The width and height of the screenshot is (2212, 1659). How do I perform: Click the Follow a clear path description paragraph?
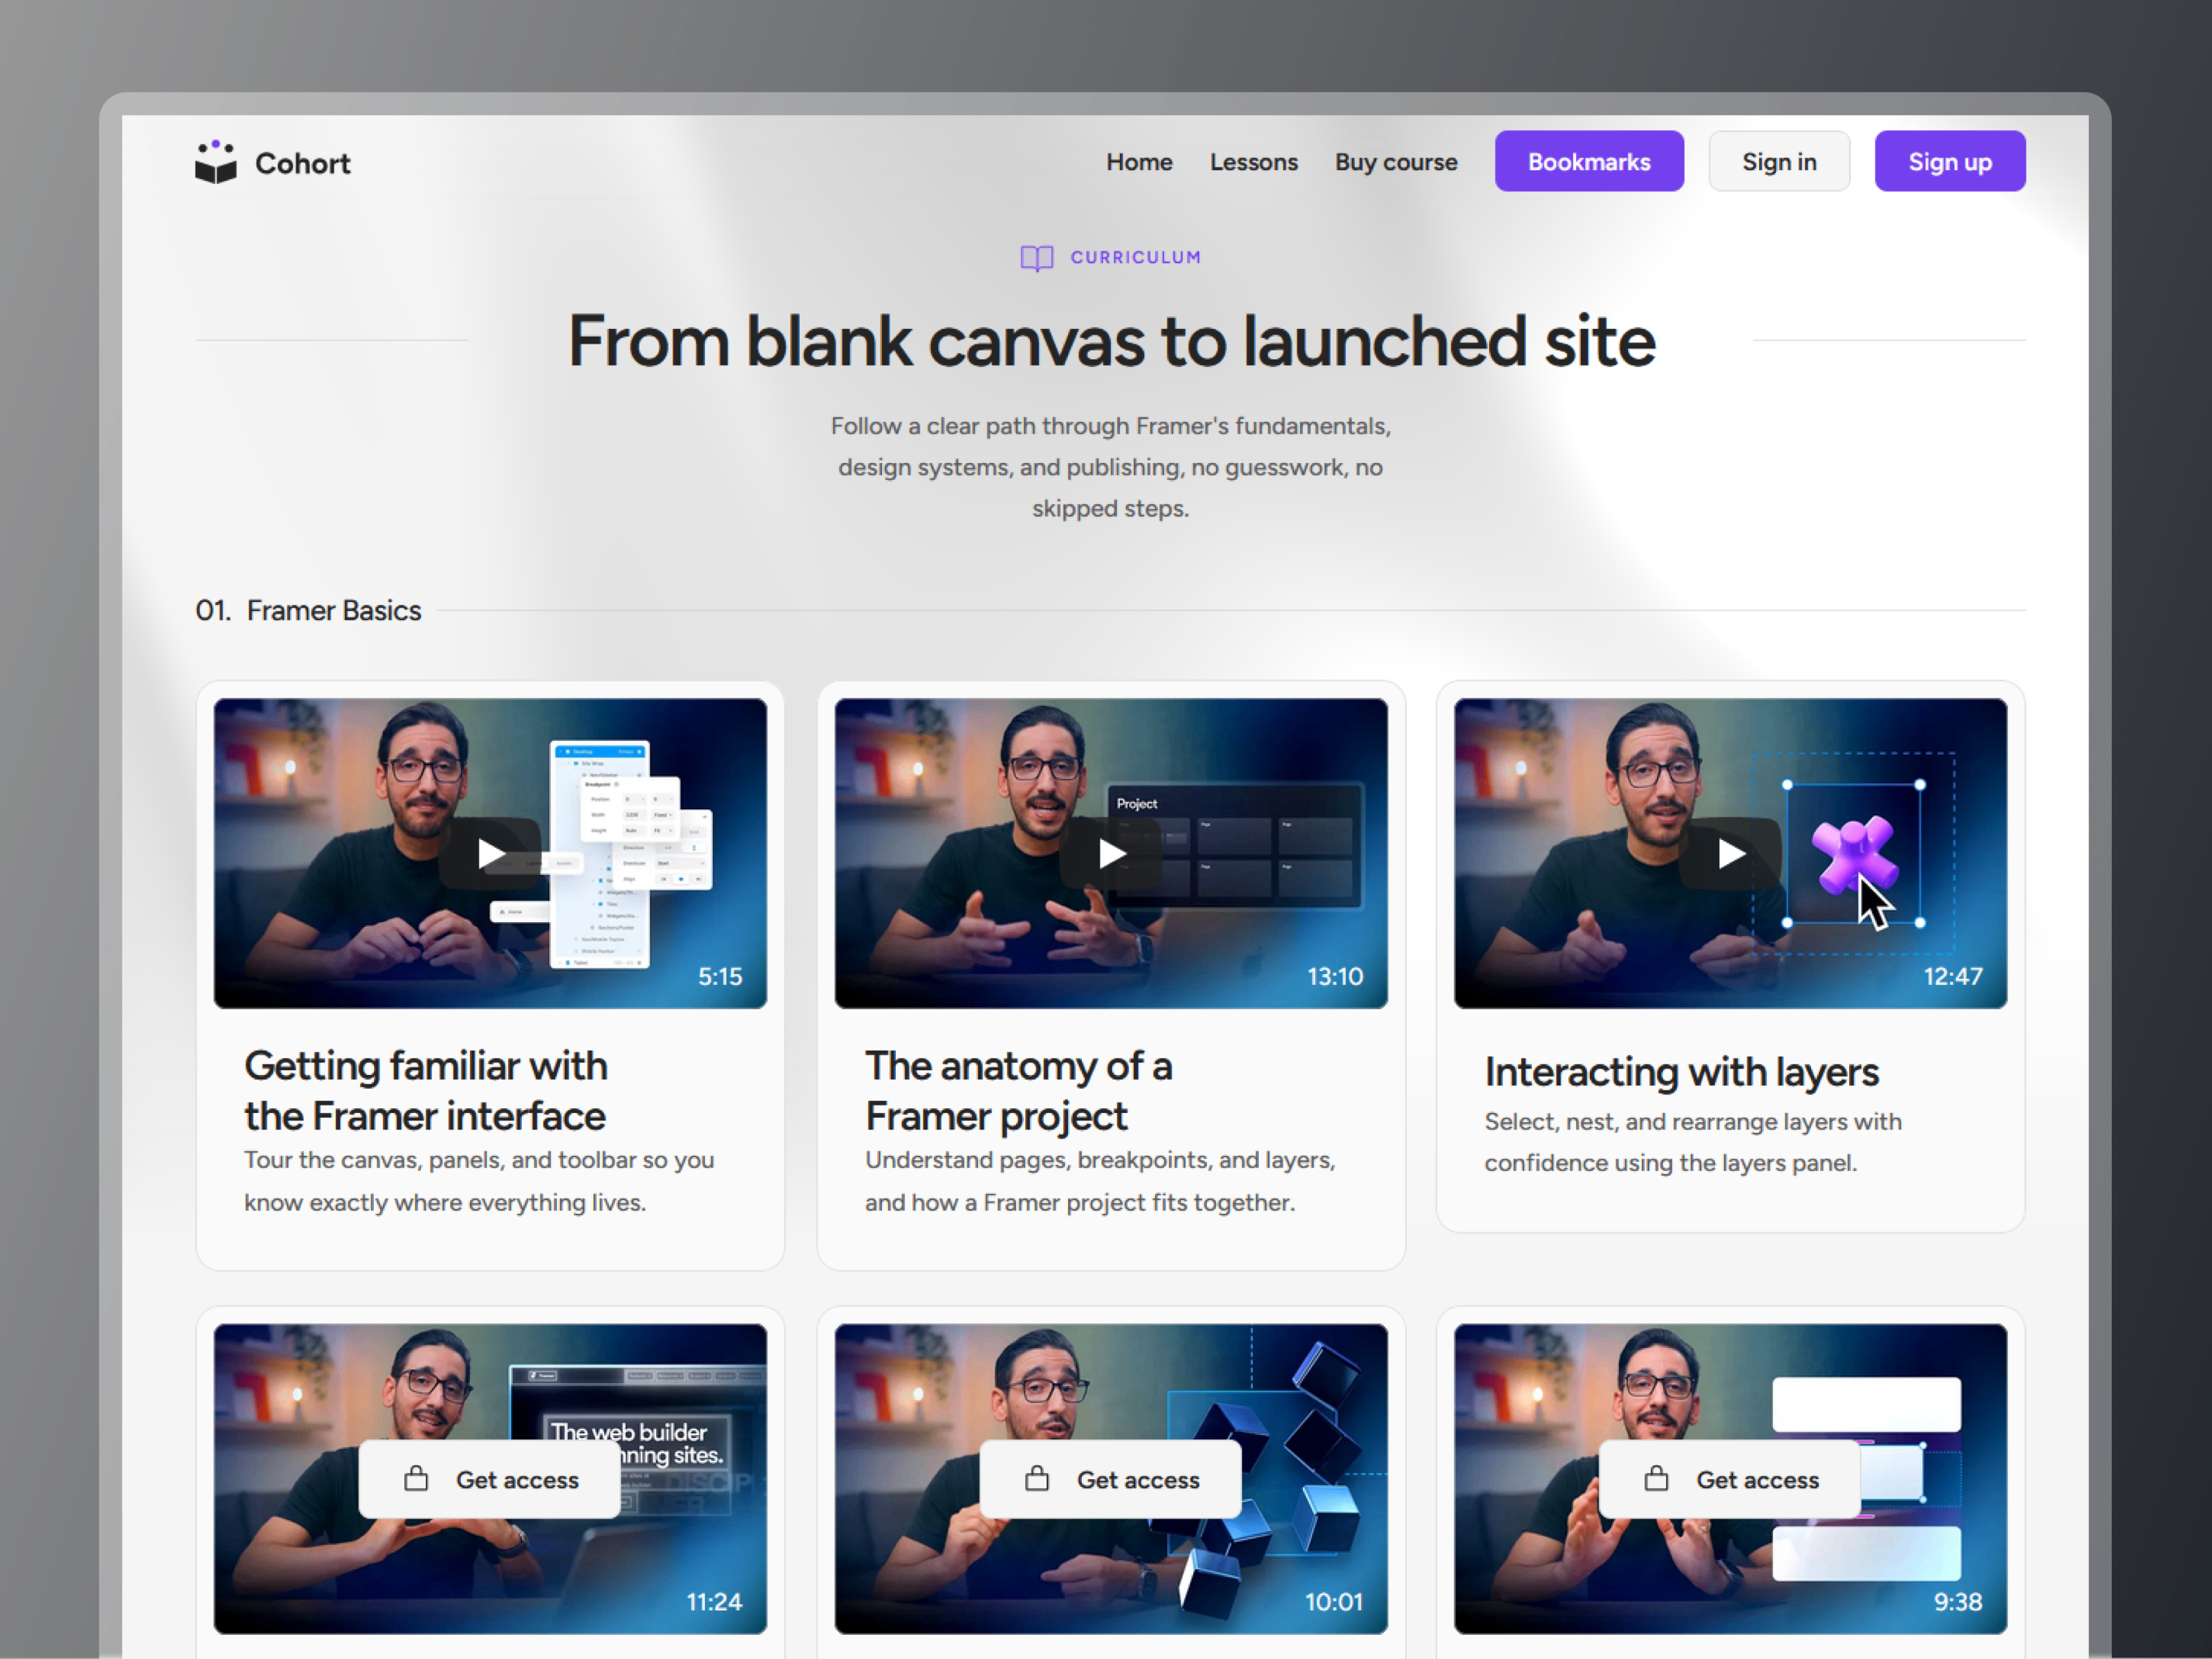[x=1111, y=467]
